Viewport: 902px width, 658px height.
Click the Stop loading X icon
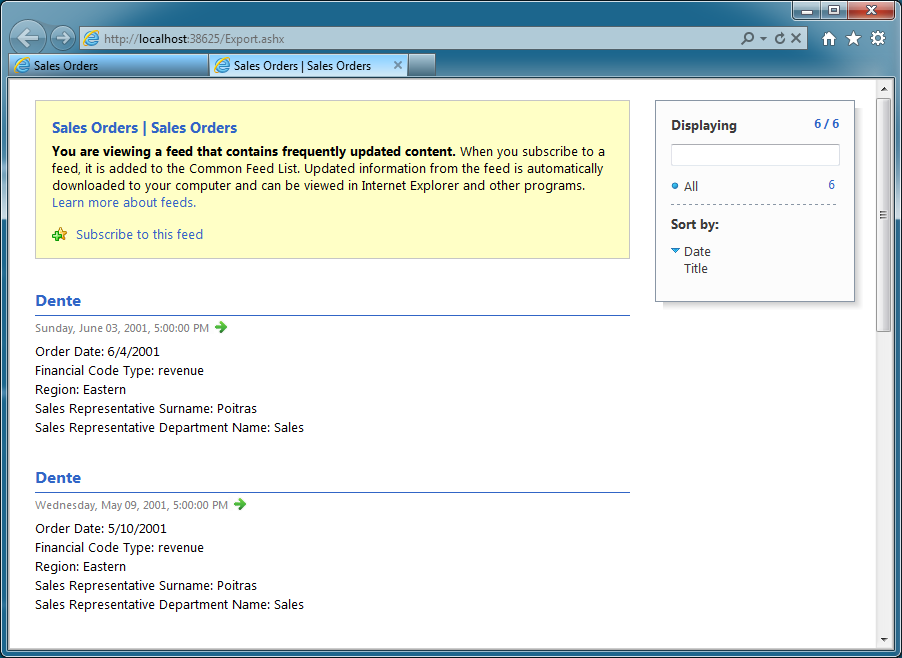[x=796, y=39]
